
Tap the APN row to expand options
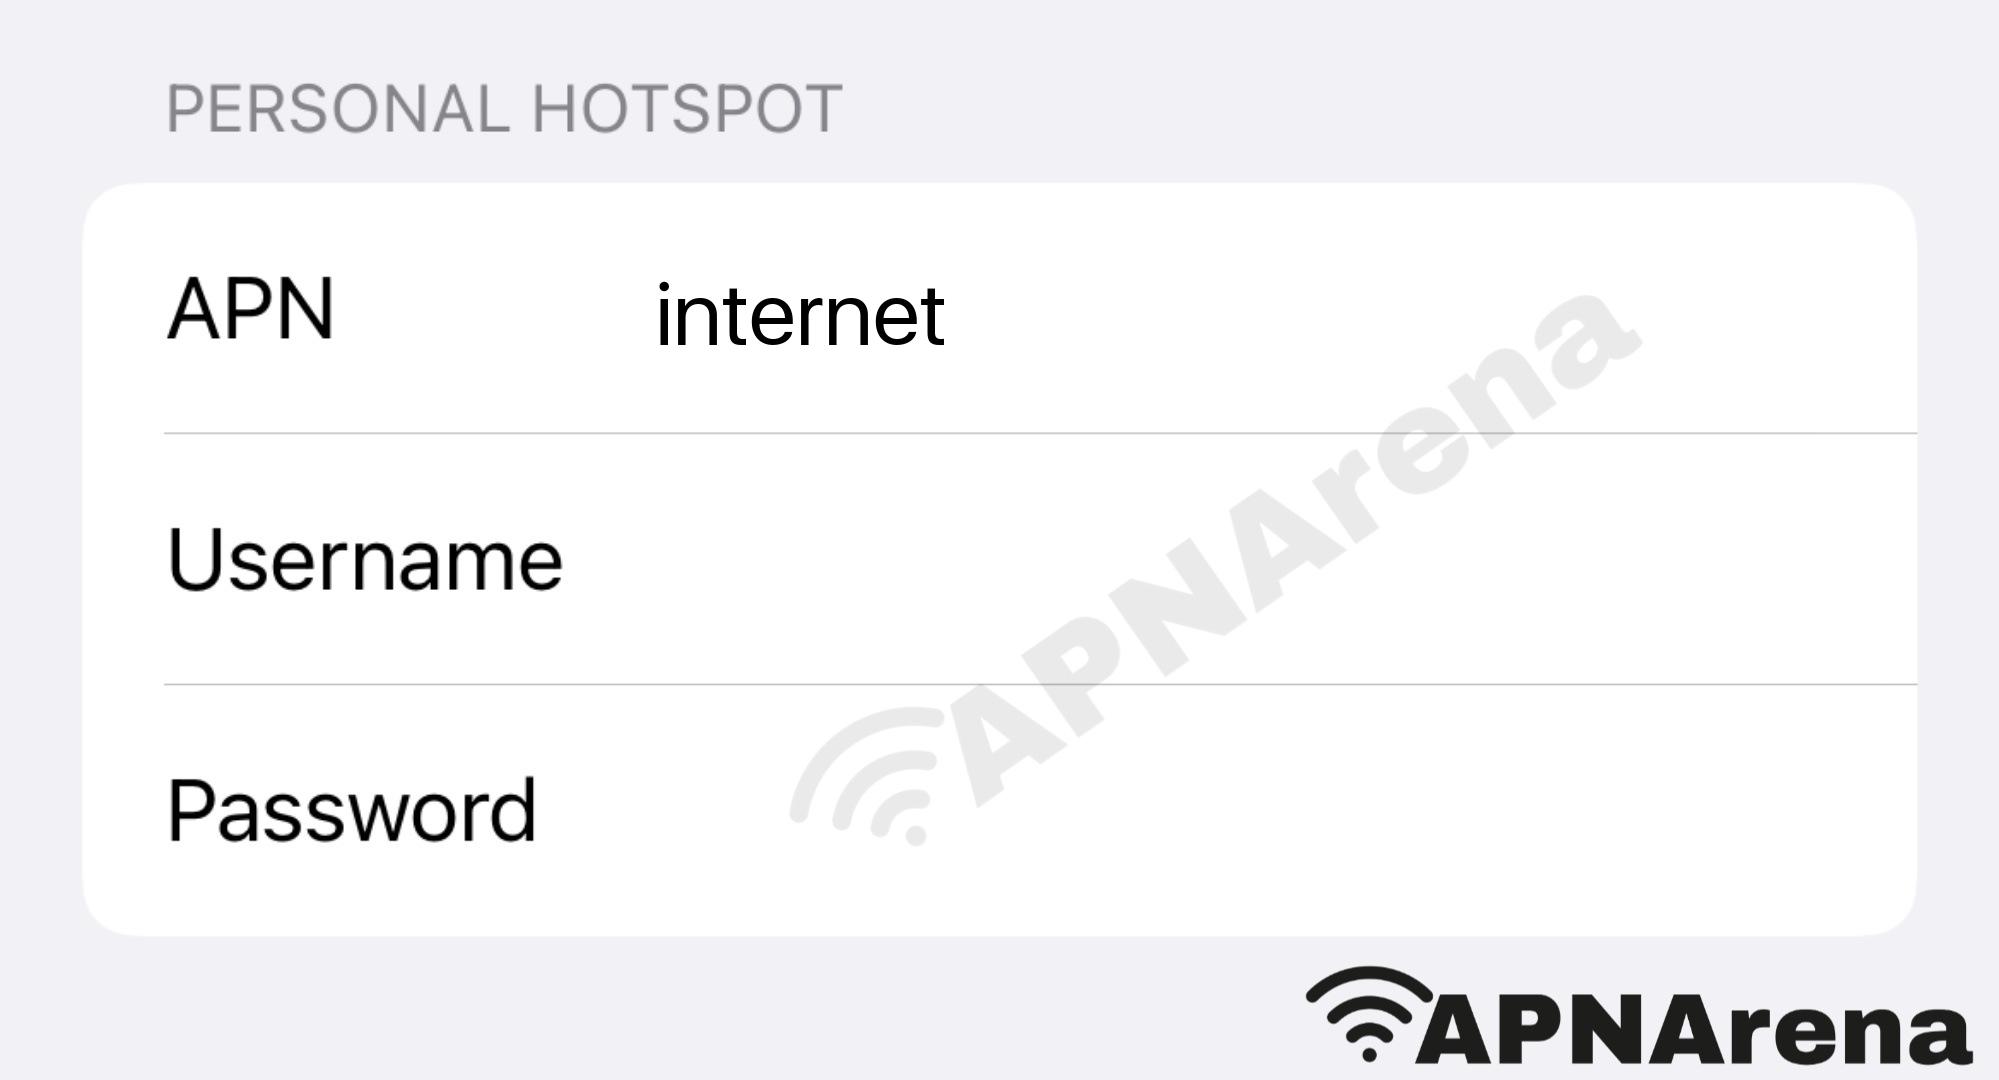[998, 313]
